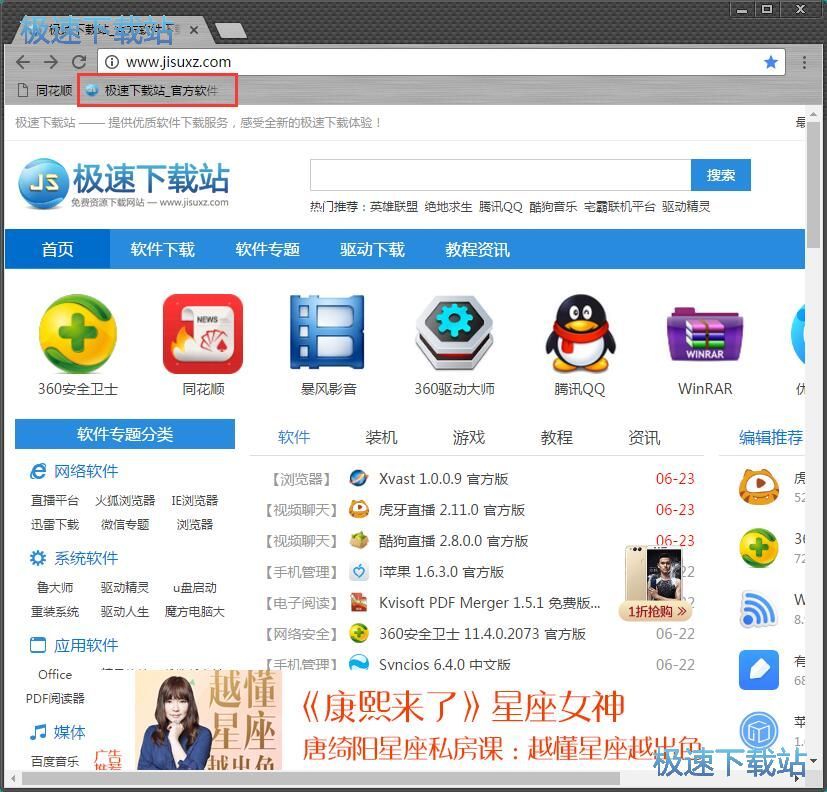Open the 软件下载 nav item

(x=162, y=249)
